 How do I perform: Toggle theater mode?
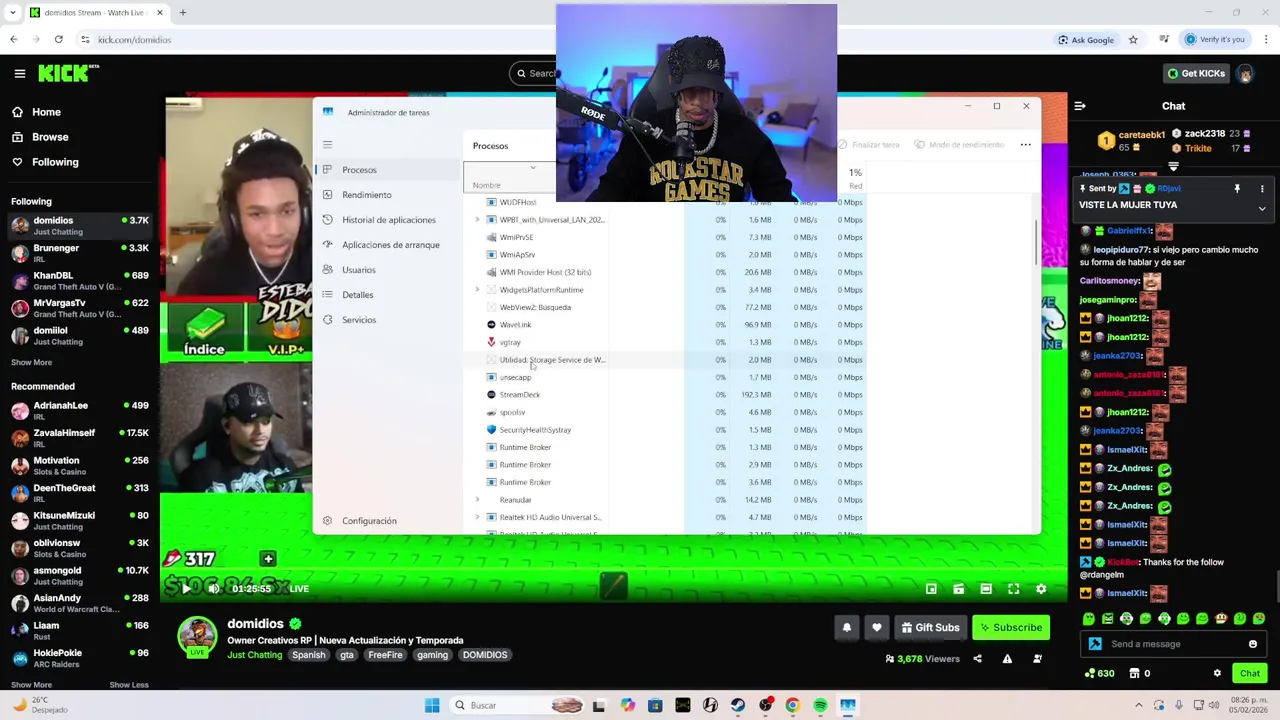pyautogui.click(x=986, y=589)
